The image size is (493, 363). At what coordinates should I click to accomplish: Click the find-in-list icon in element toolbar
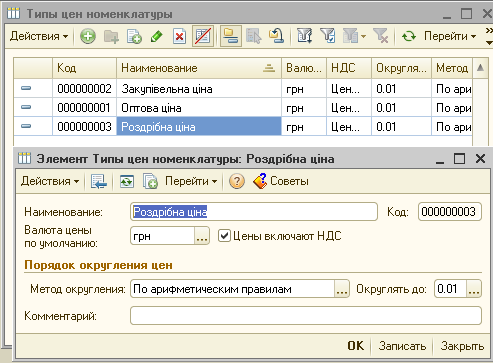[99, 181]
